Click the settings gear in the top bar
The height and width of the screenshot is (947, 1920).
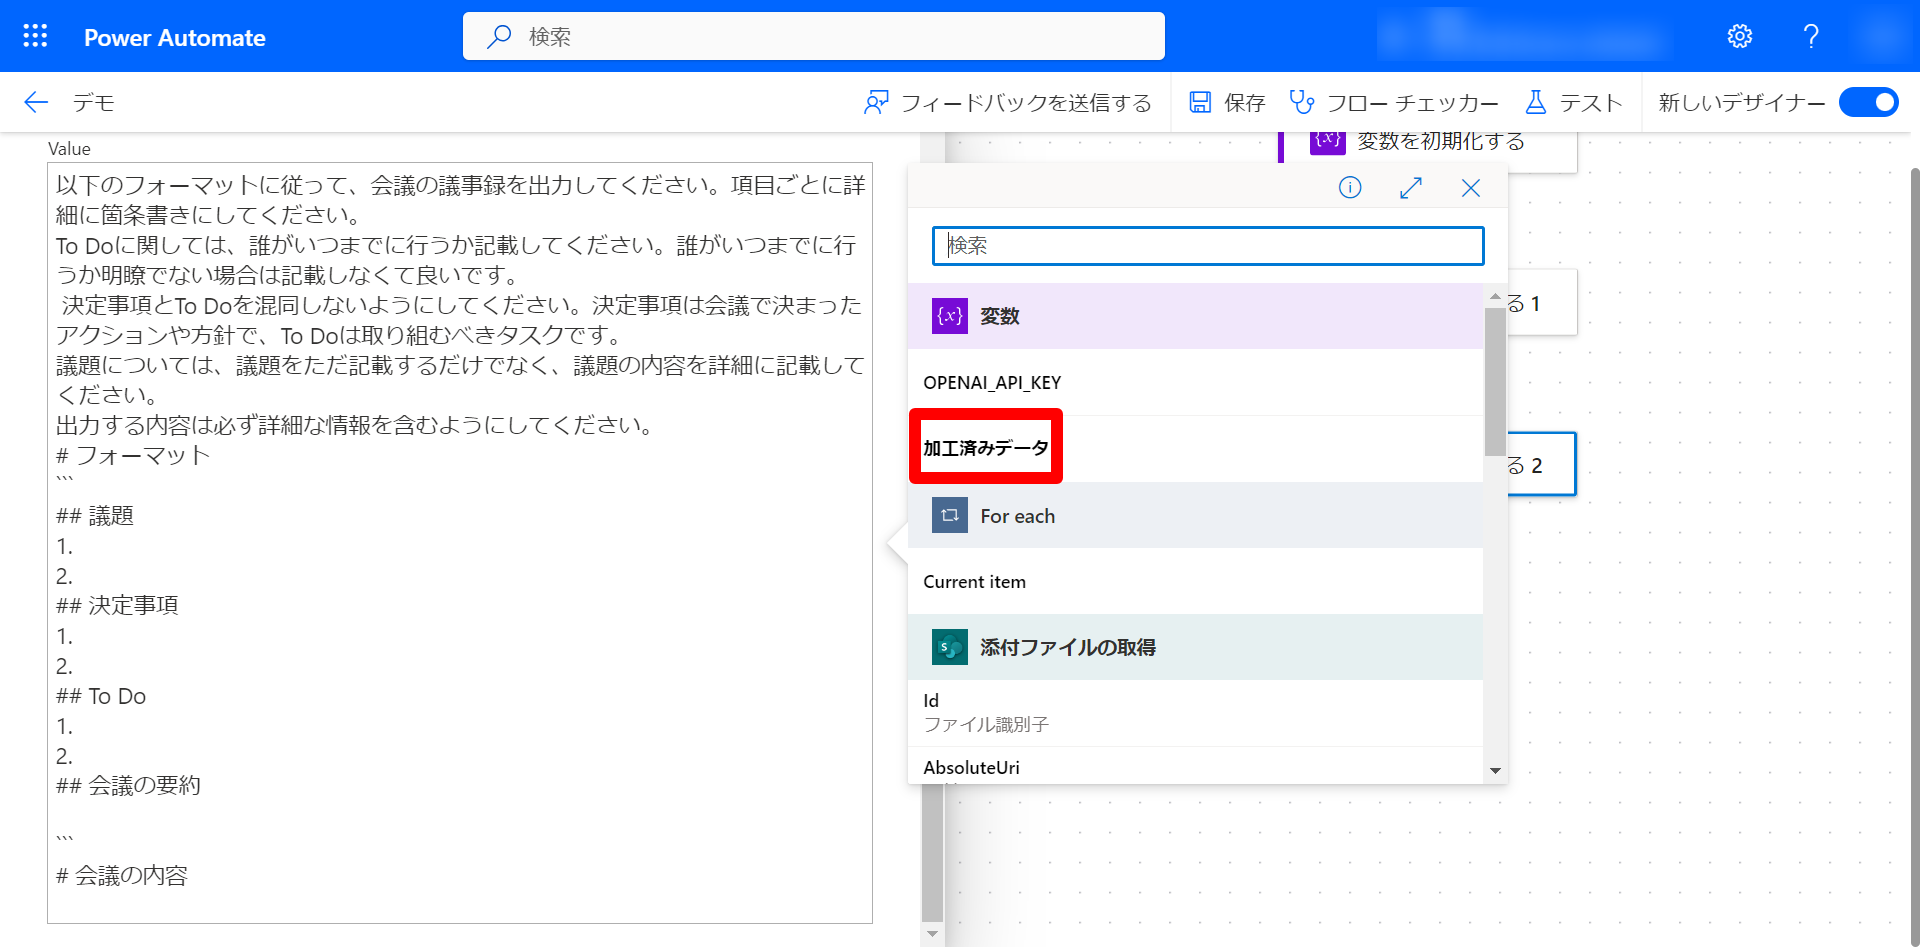1740,35
